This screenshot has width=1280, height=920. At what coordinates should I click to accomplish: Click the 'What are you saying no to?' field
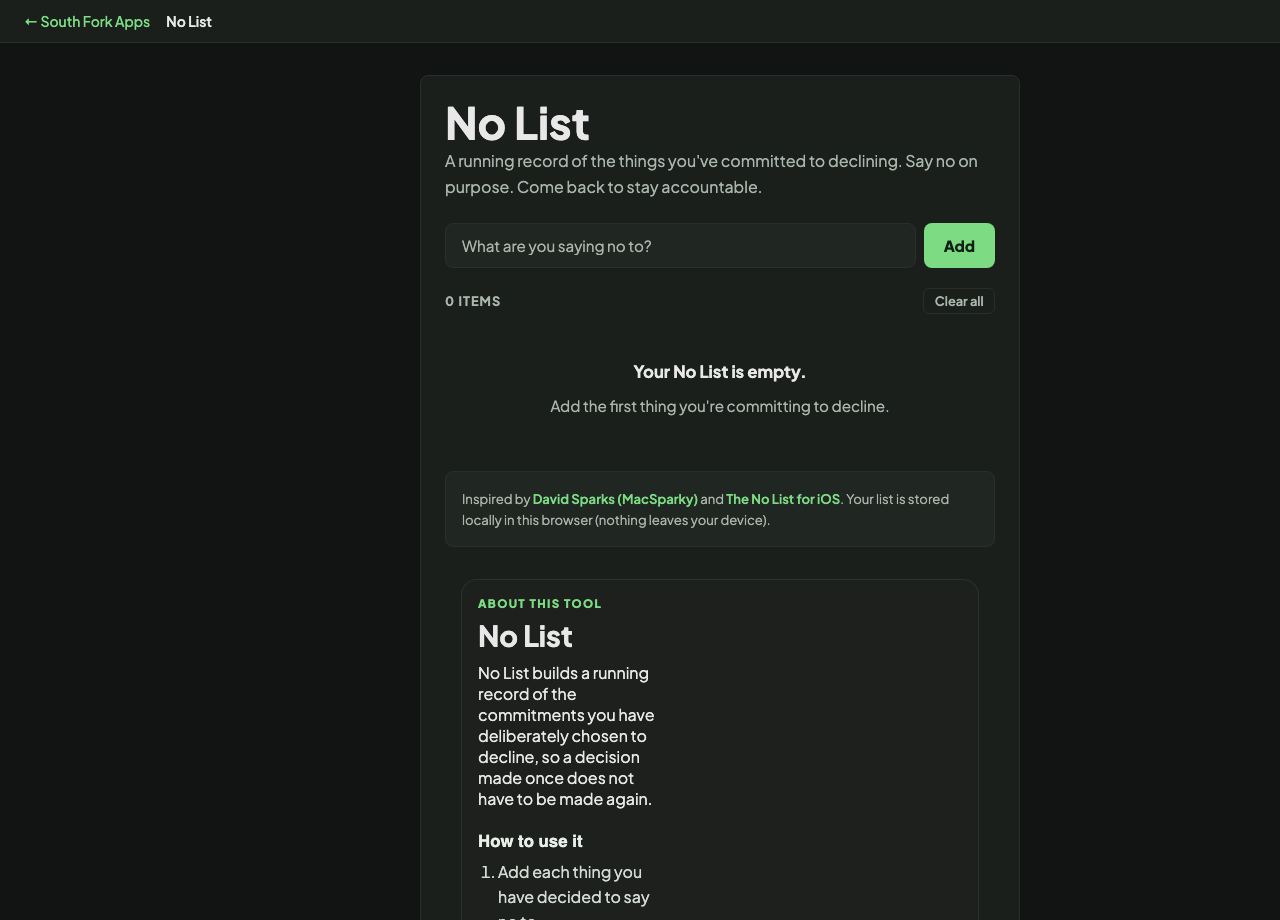tap(680, 246)
